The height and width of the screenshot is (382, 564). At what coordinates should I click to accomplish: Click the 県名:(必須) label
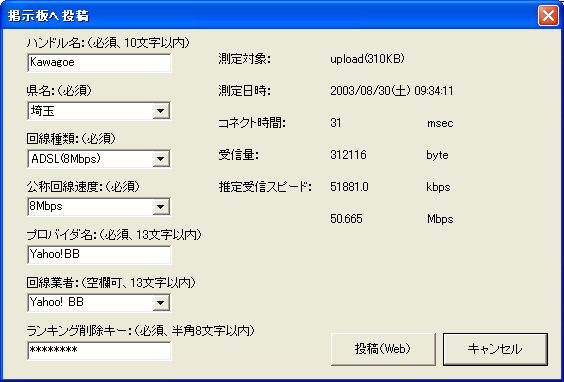(x=59, y=91)
